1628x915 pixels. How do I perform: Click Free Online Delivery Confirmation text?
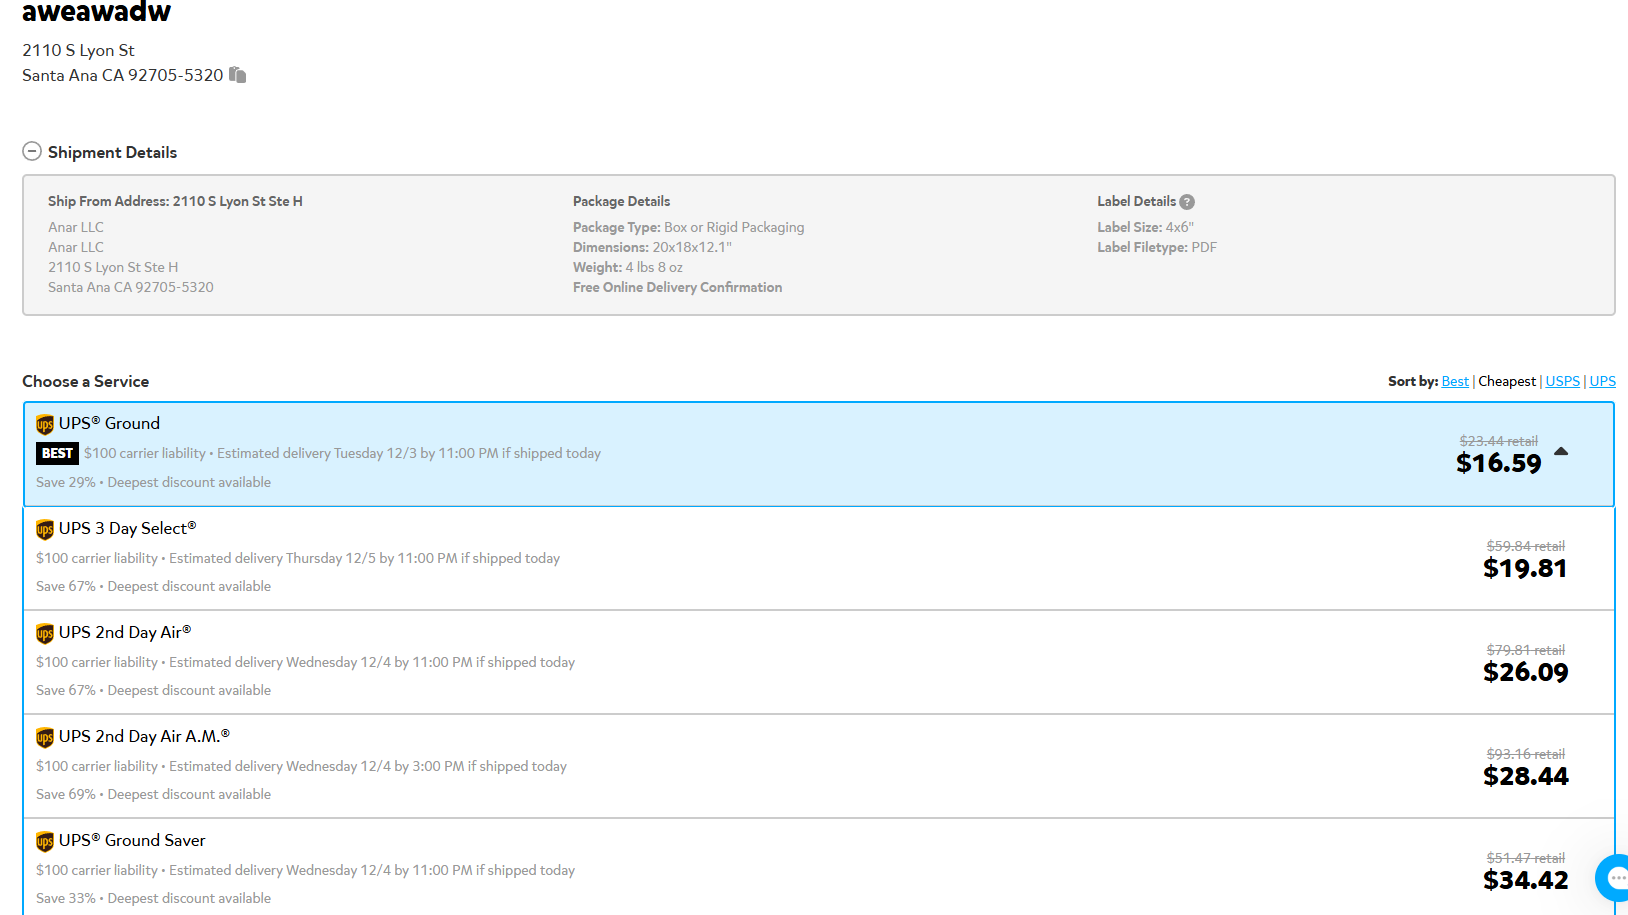(x=677, y=287)
